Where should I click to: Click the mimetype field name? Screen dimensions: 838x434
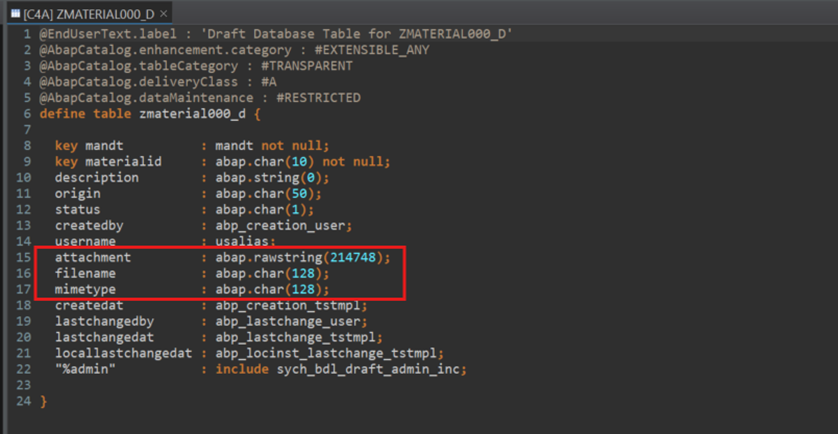pyautogui.click(x=89, y=289)
